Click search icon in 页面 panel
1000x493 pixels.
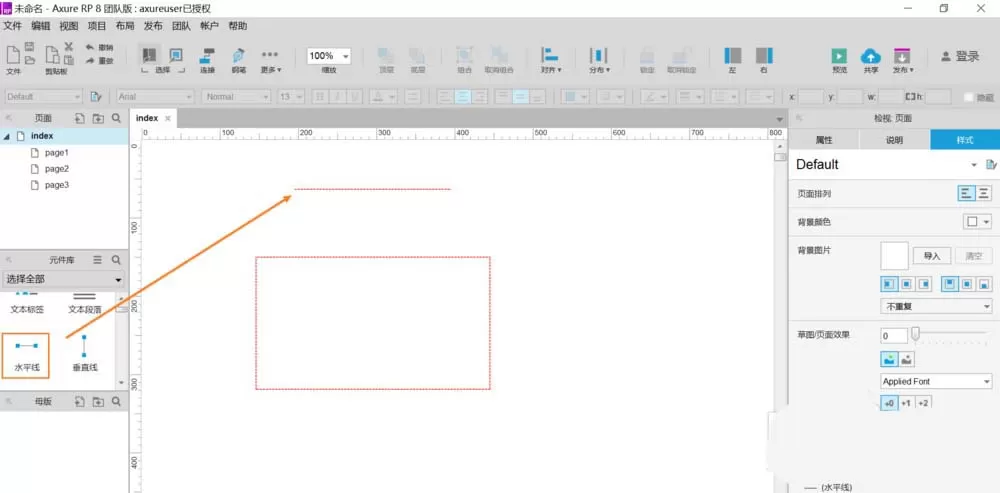point(116,118)
